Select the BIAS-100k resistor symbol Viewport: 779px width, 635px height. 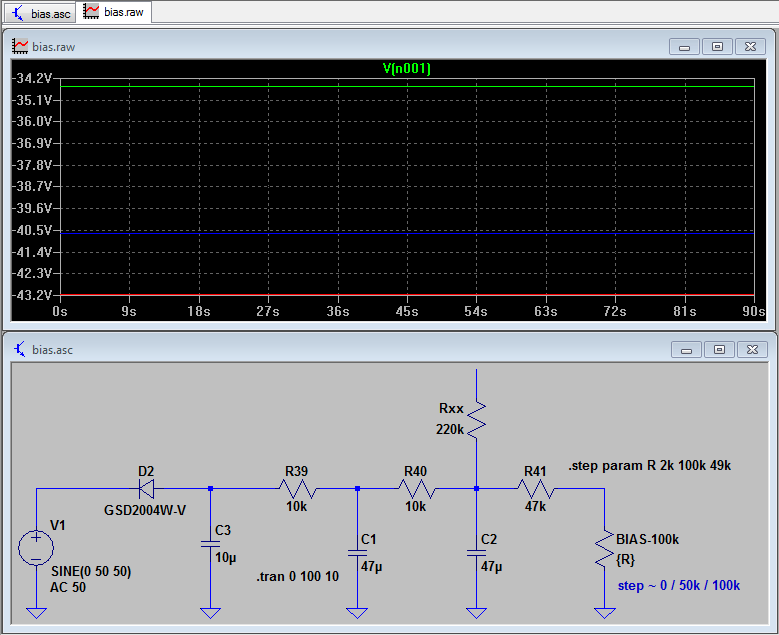604,547
